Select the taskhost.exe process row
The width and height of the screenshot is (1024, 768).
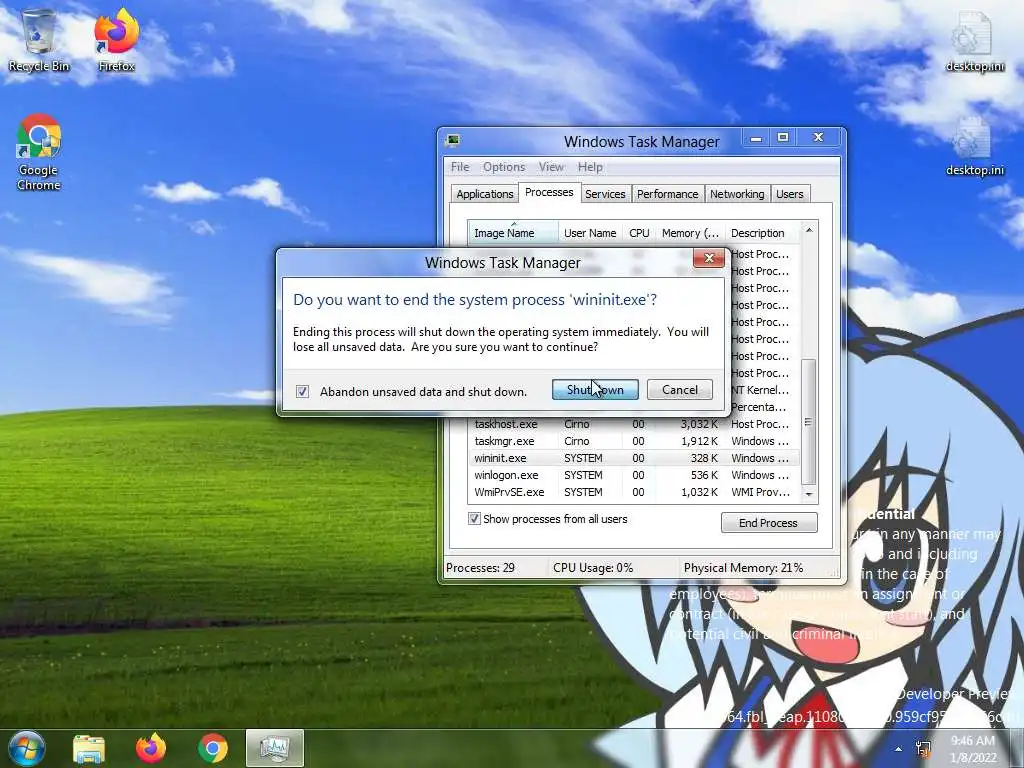pos(633,424)
